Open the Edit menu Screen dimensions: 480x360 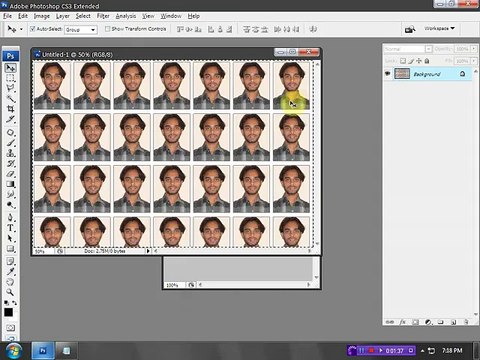[x=23, y=16]
